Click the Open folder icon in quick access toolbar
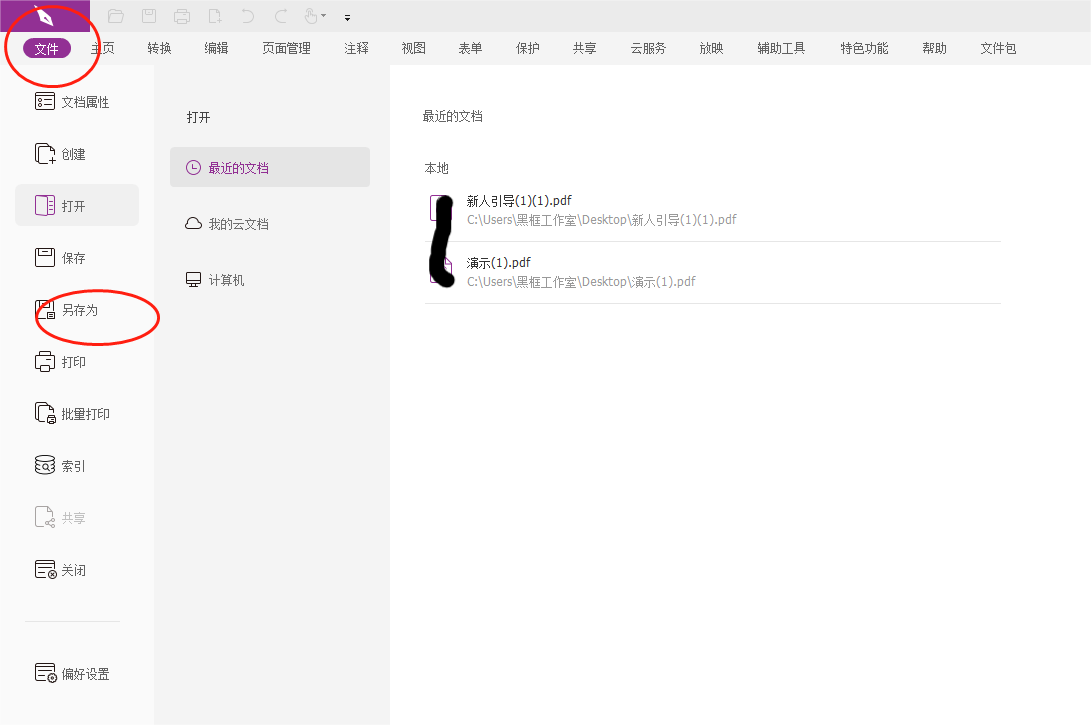The width and height of the screenshot is (1091, 725). coord(116,16)
